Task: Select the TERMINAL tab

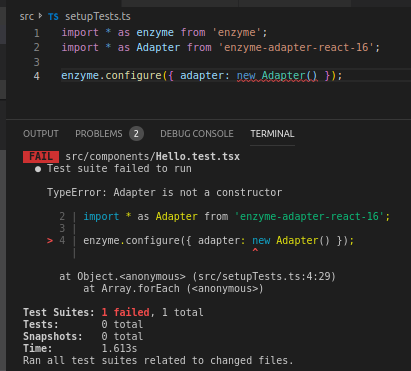Action: (272, 134)
